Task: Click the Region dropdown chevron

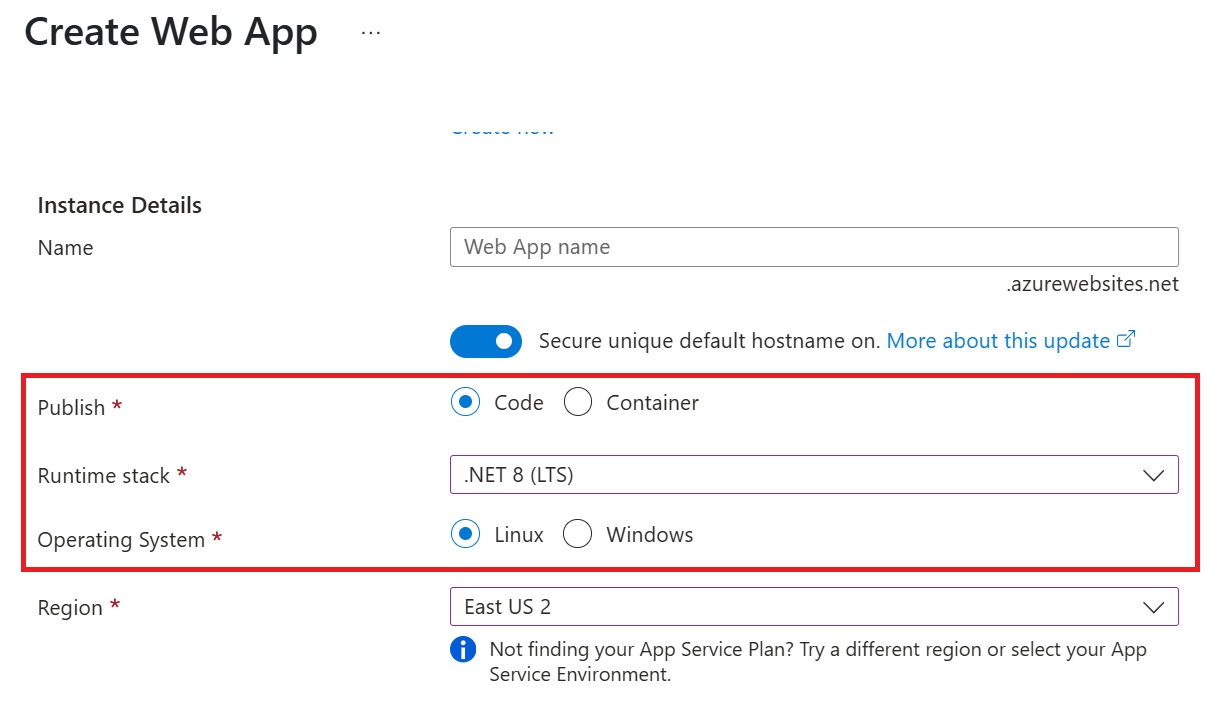Action: [1155, 606]
